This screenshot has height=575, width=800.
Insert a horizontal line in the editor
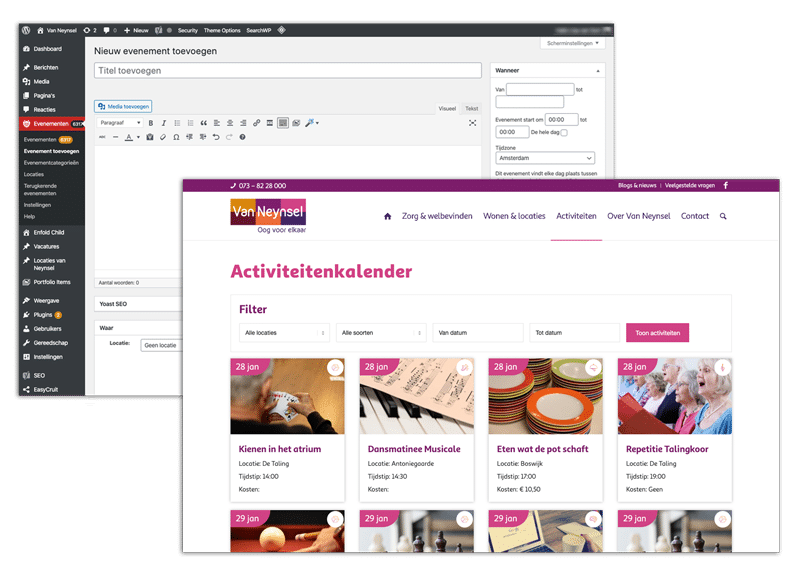(x=115, y=137)
